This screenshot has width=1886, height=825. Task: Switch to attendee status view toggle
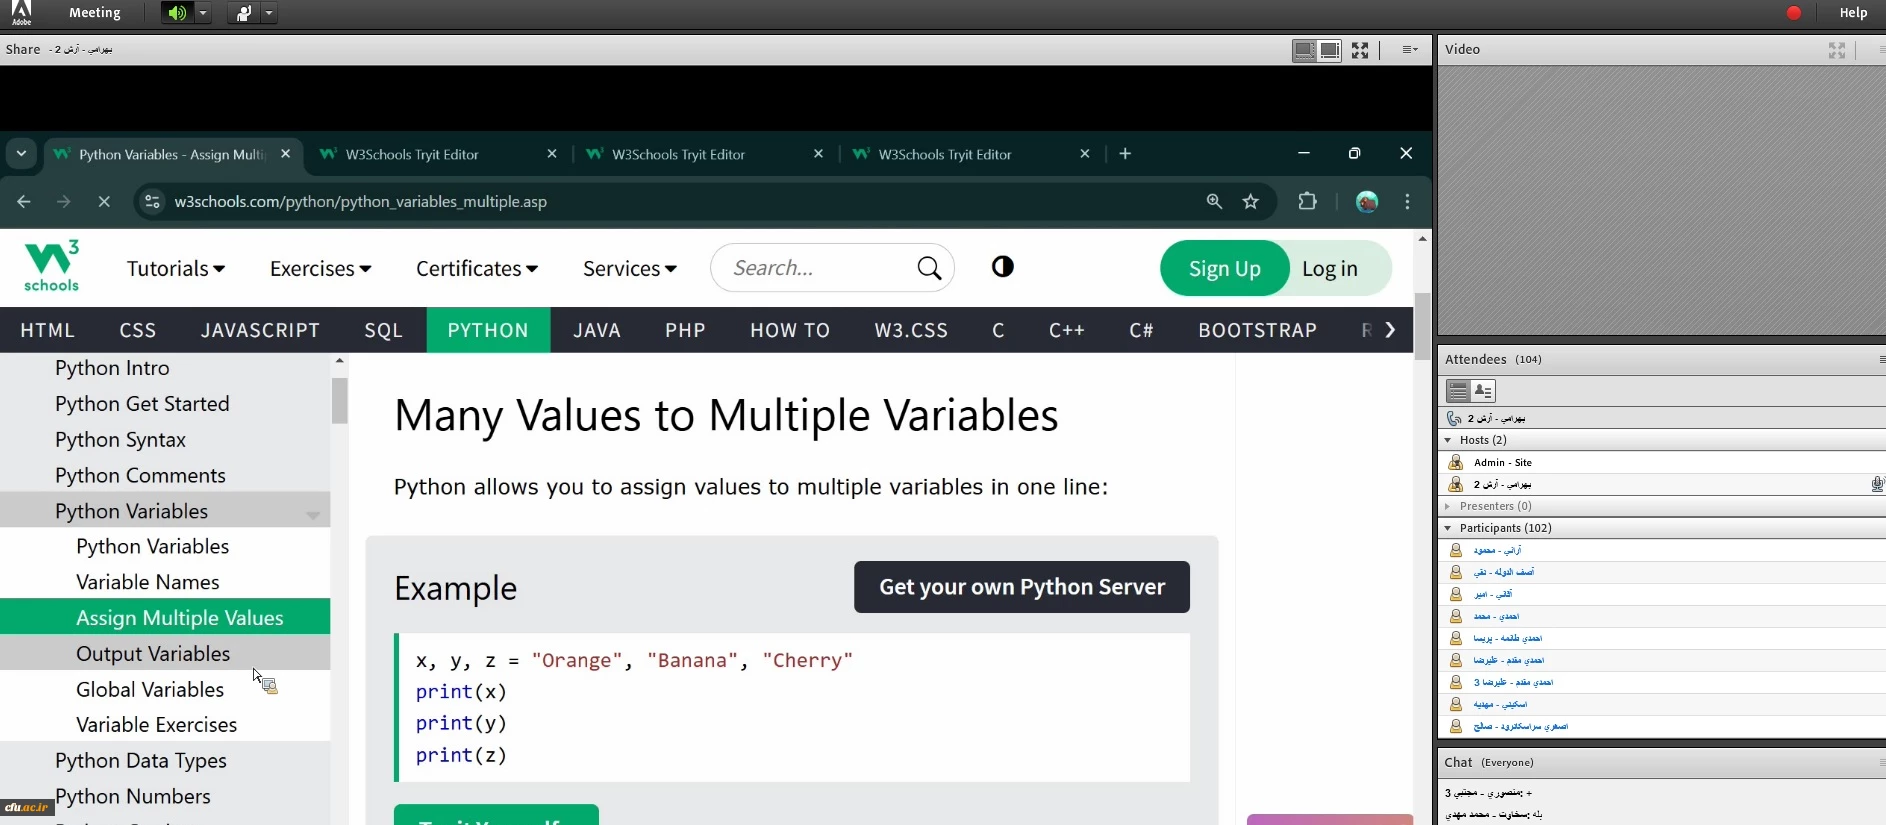(x=1483, y=391)
